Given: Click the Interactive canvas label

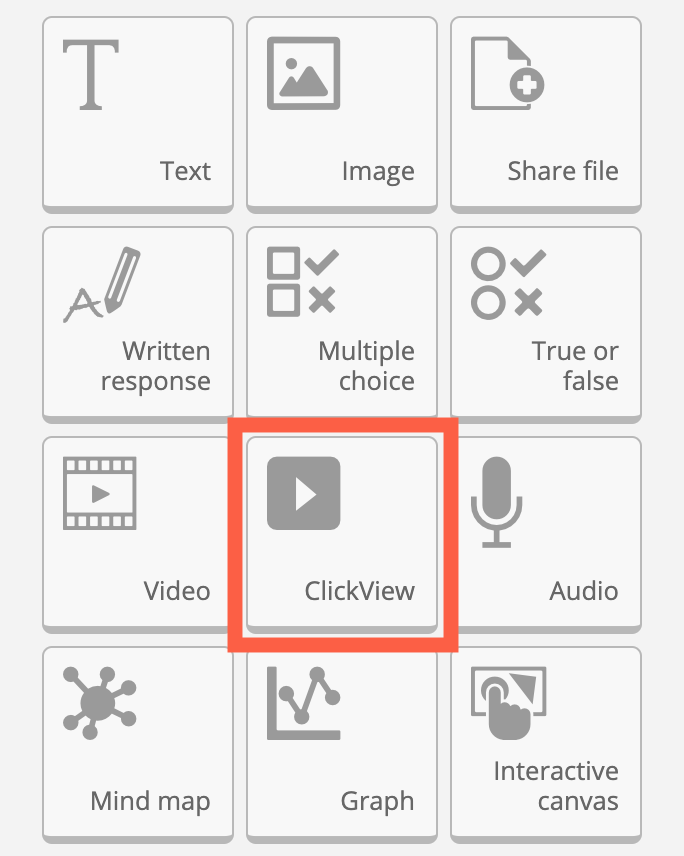Looking at the screenshot, I should coord(556,786).
